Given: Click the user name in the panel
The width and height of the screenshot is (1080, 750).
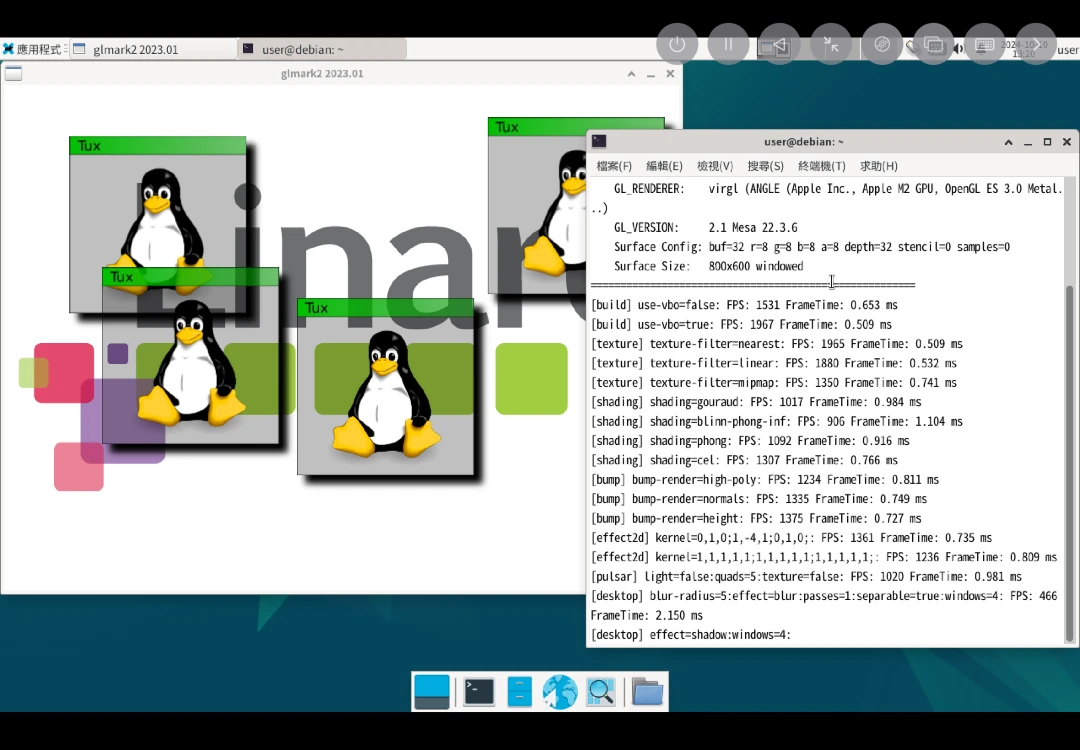Looking at the screenshot, I should [1068, 50].
